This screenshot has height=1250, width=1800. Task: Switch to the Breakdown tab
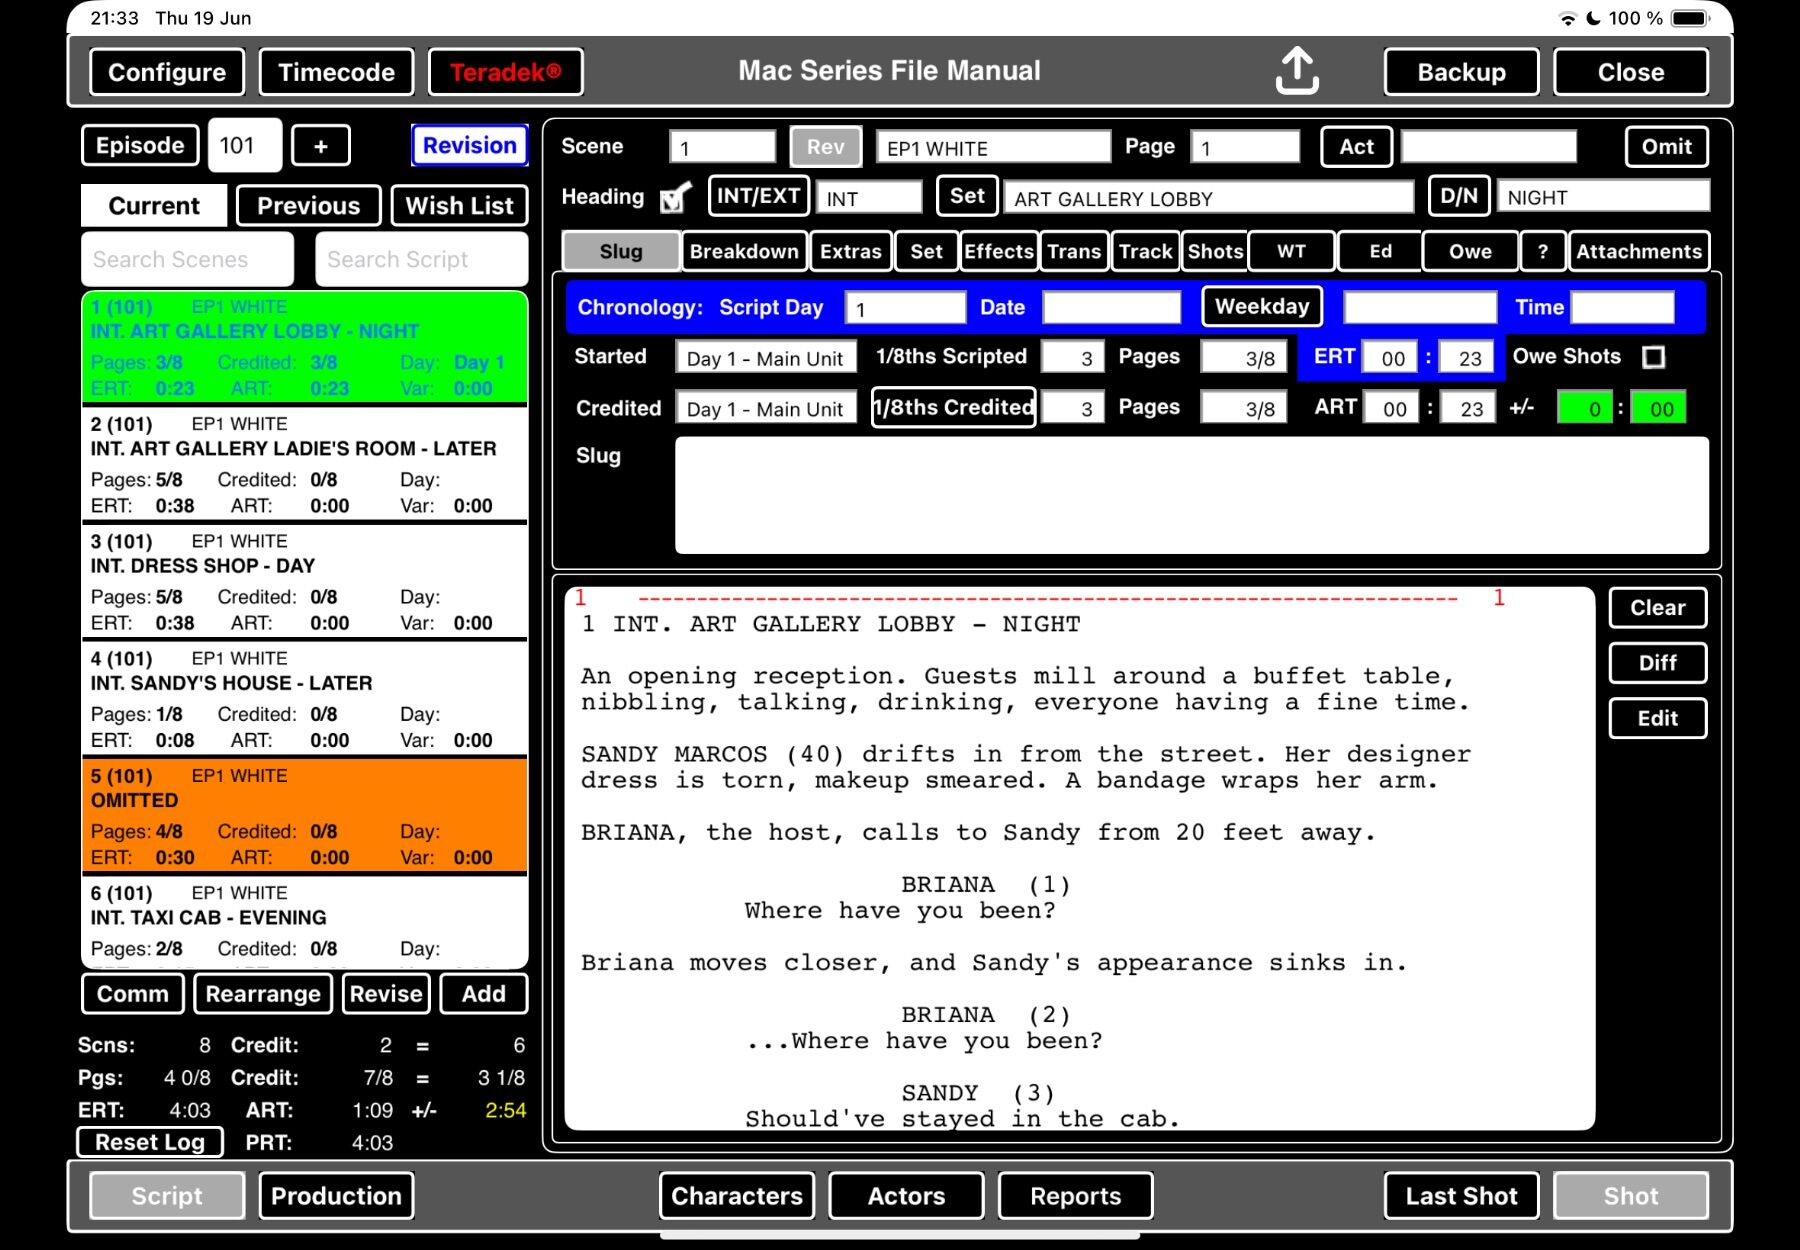click(x=744, y=251)
